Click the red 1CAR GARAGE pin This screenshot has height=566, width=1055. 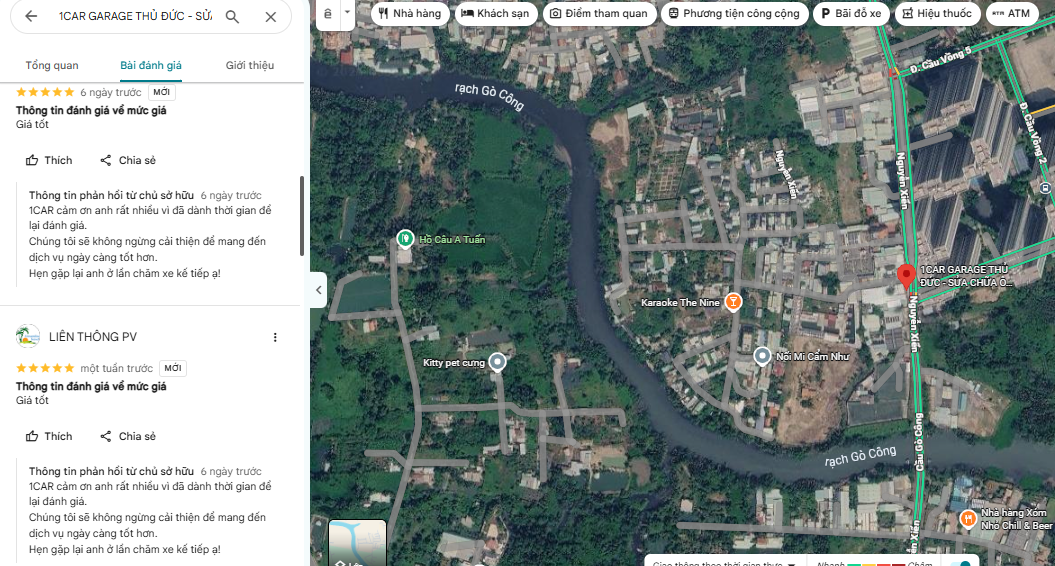coord(906,276)
